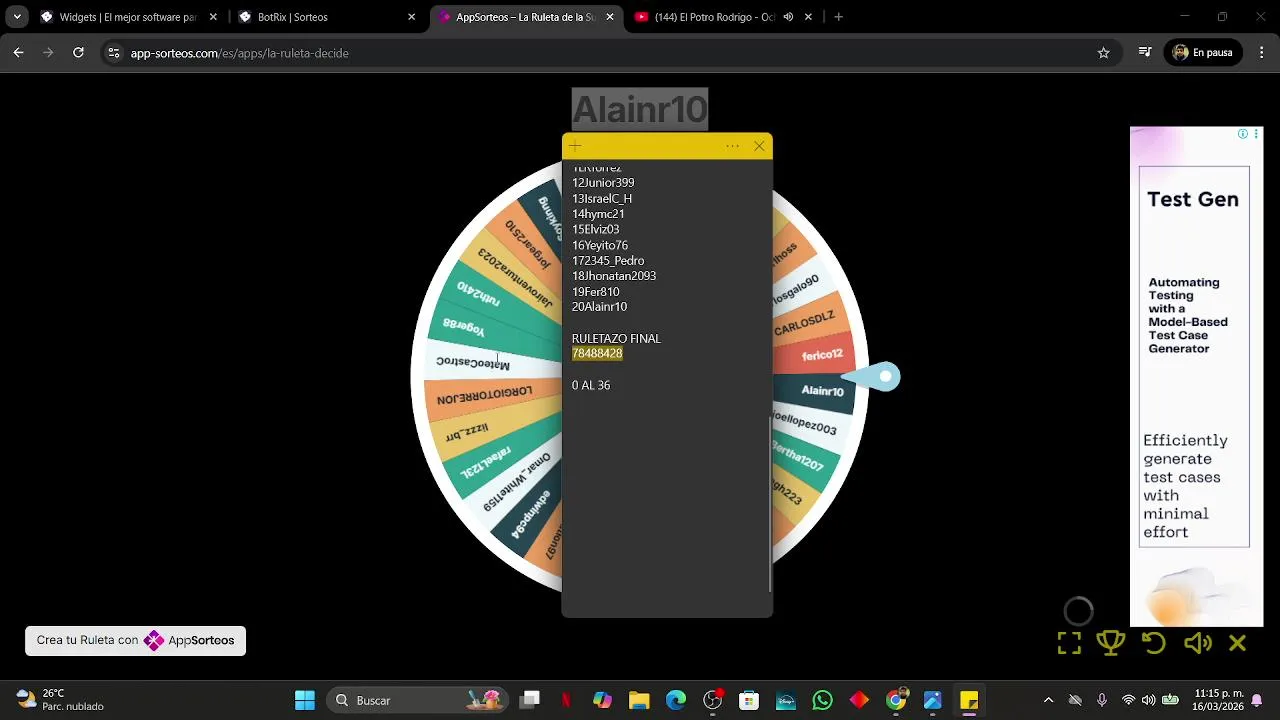The image size is (1280, 720).
Task: Open the browser media controls icon
Action: click(x=1145, y=53)
